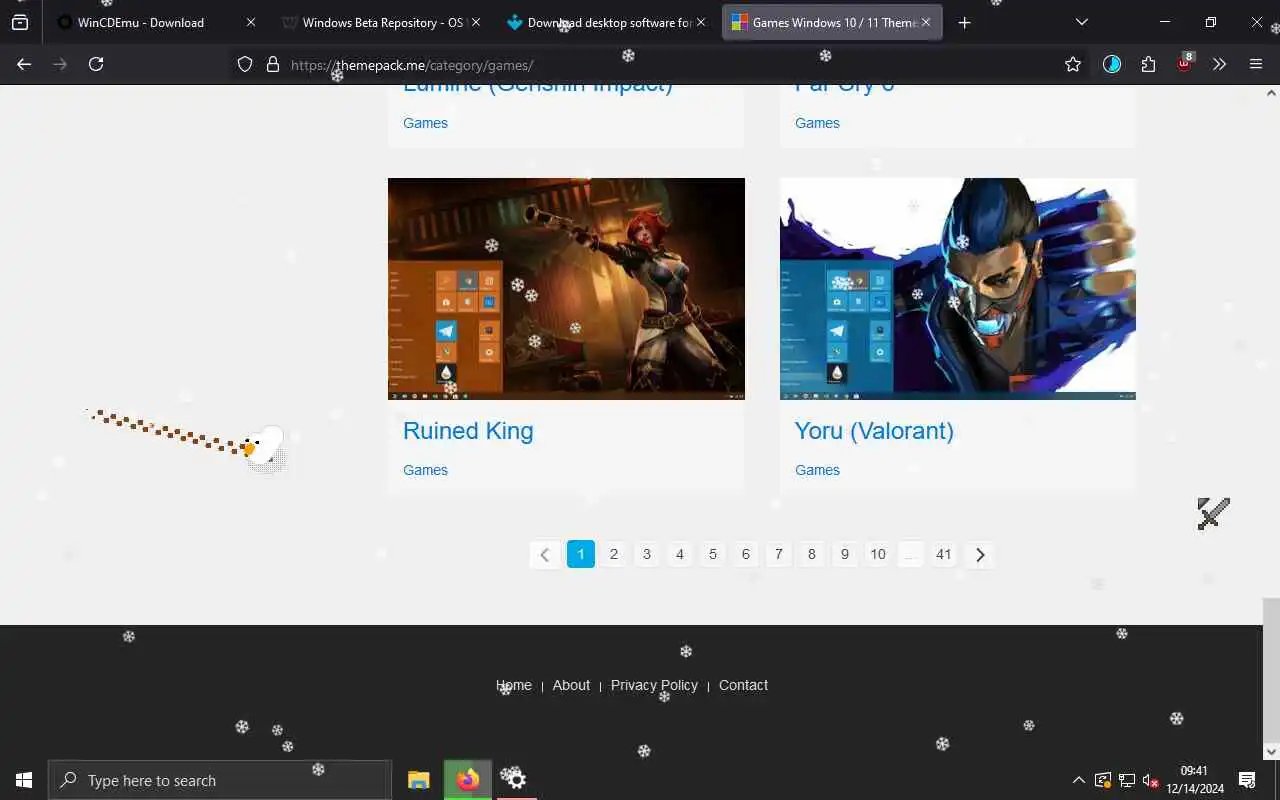Open the notification center icon
The image size is (1280, 800).
click(x=1247, y=780)
